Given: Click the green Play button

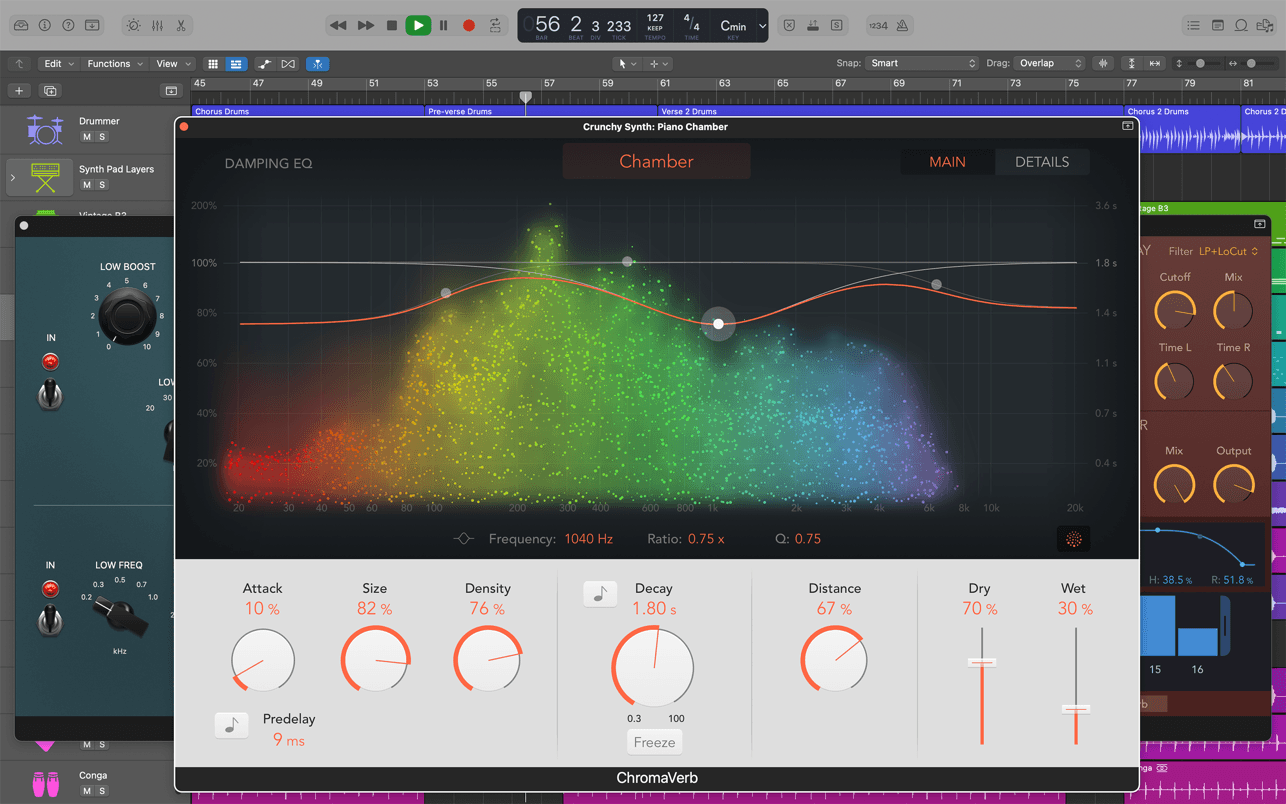Looking at the screenshot, I should [x=418, y=25].
